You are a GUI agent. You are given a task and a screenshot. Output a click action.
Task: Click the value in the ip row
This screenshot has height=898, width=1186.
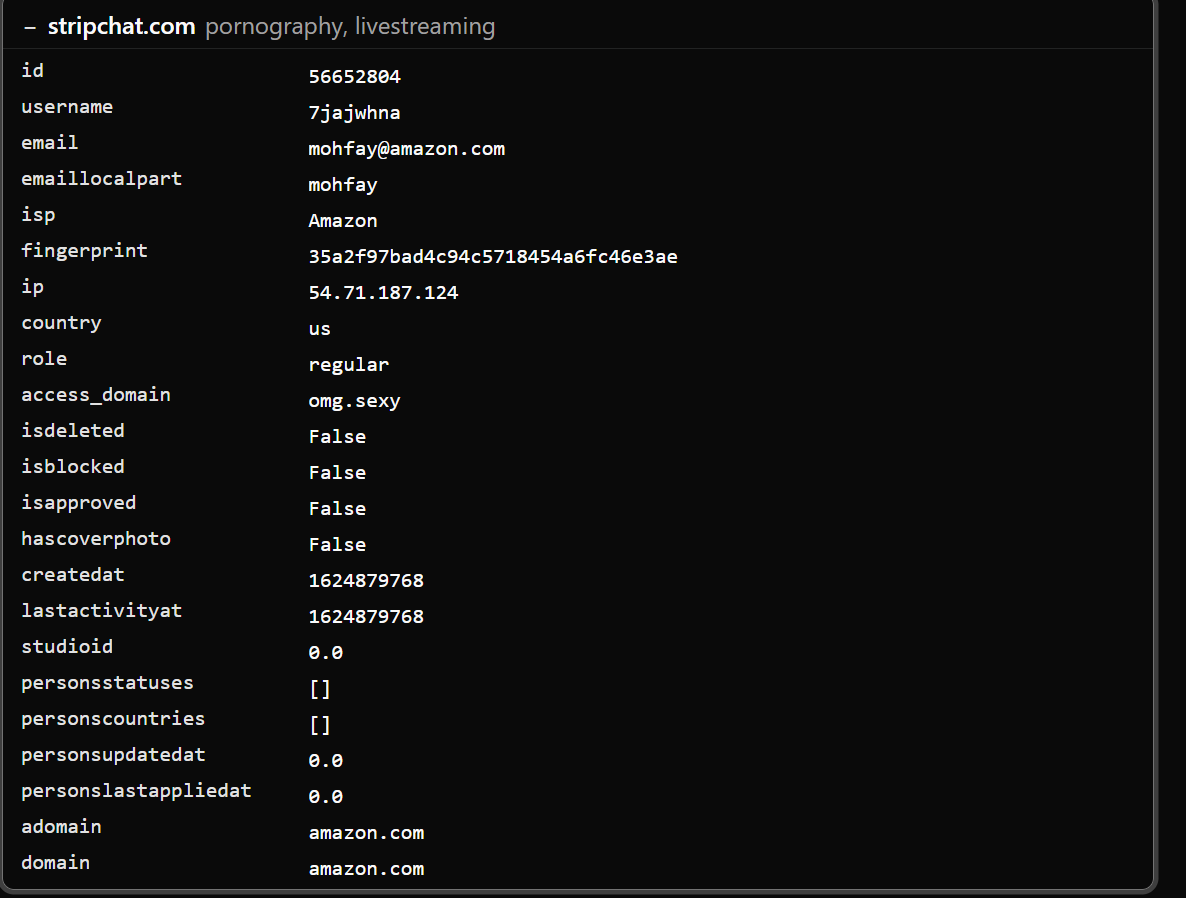pyautogui.click(x=383, y=293)
